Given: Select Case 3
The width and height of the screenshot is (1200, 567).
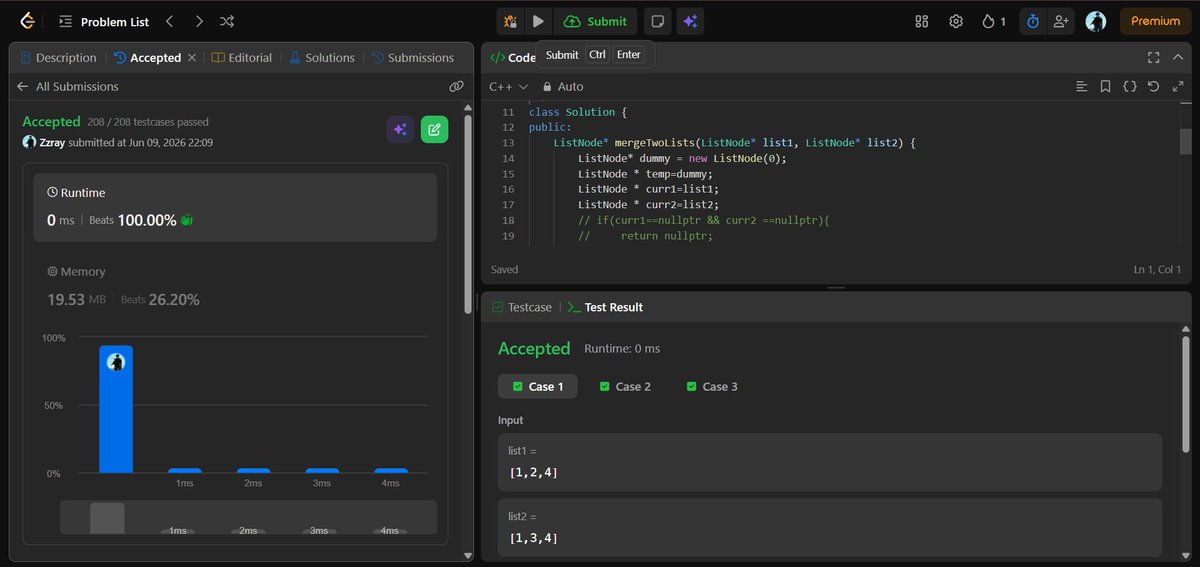Looking at the screenshot, I should click(712, 386).
